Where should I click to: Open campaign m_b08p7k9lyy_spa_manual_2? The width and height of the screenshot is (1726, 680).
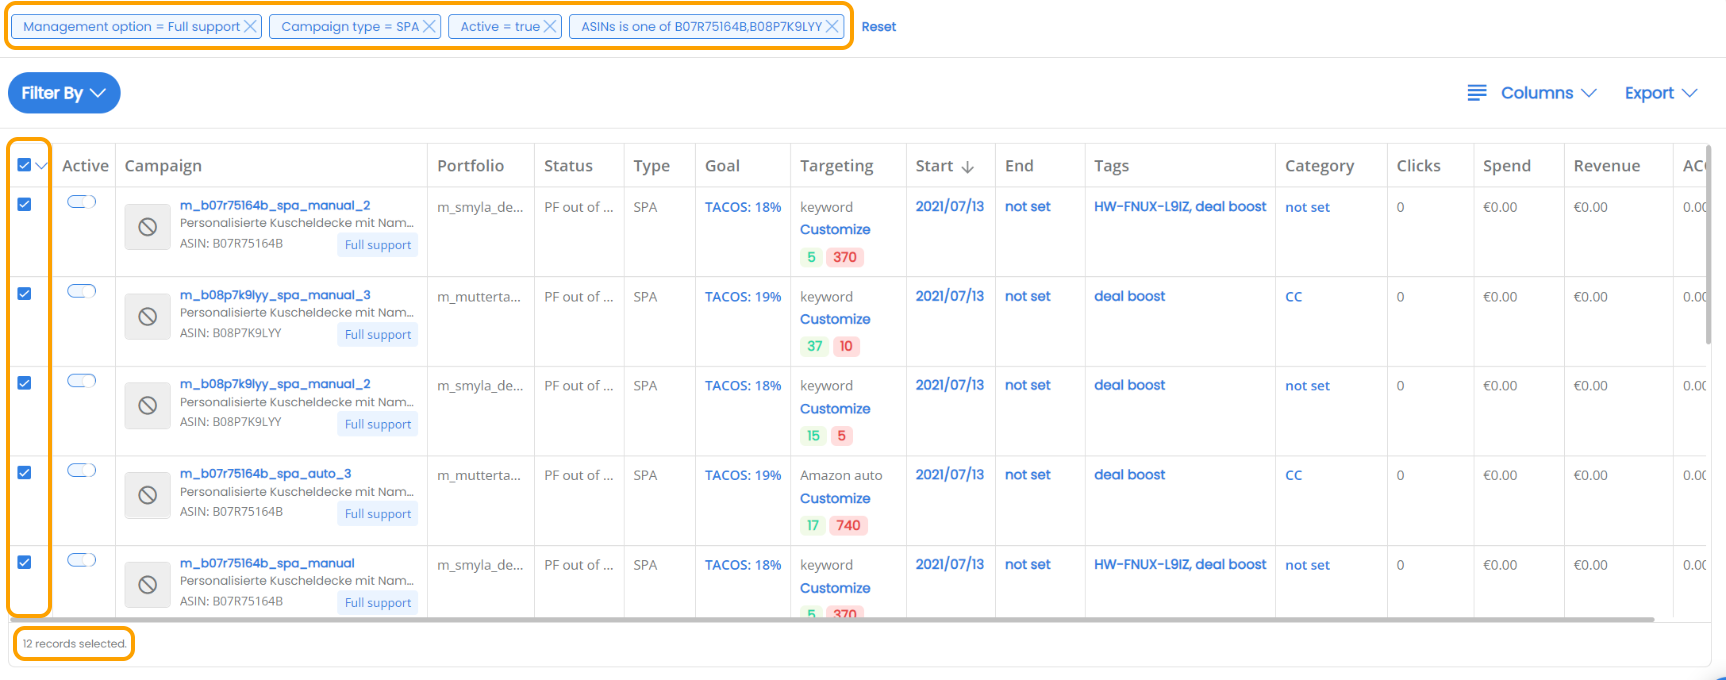(275, 384)
